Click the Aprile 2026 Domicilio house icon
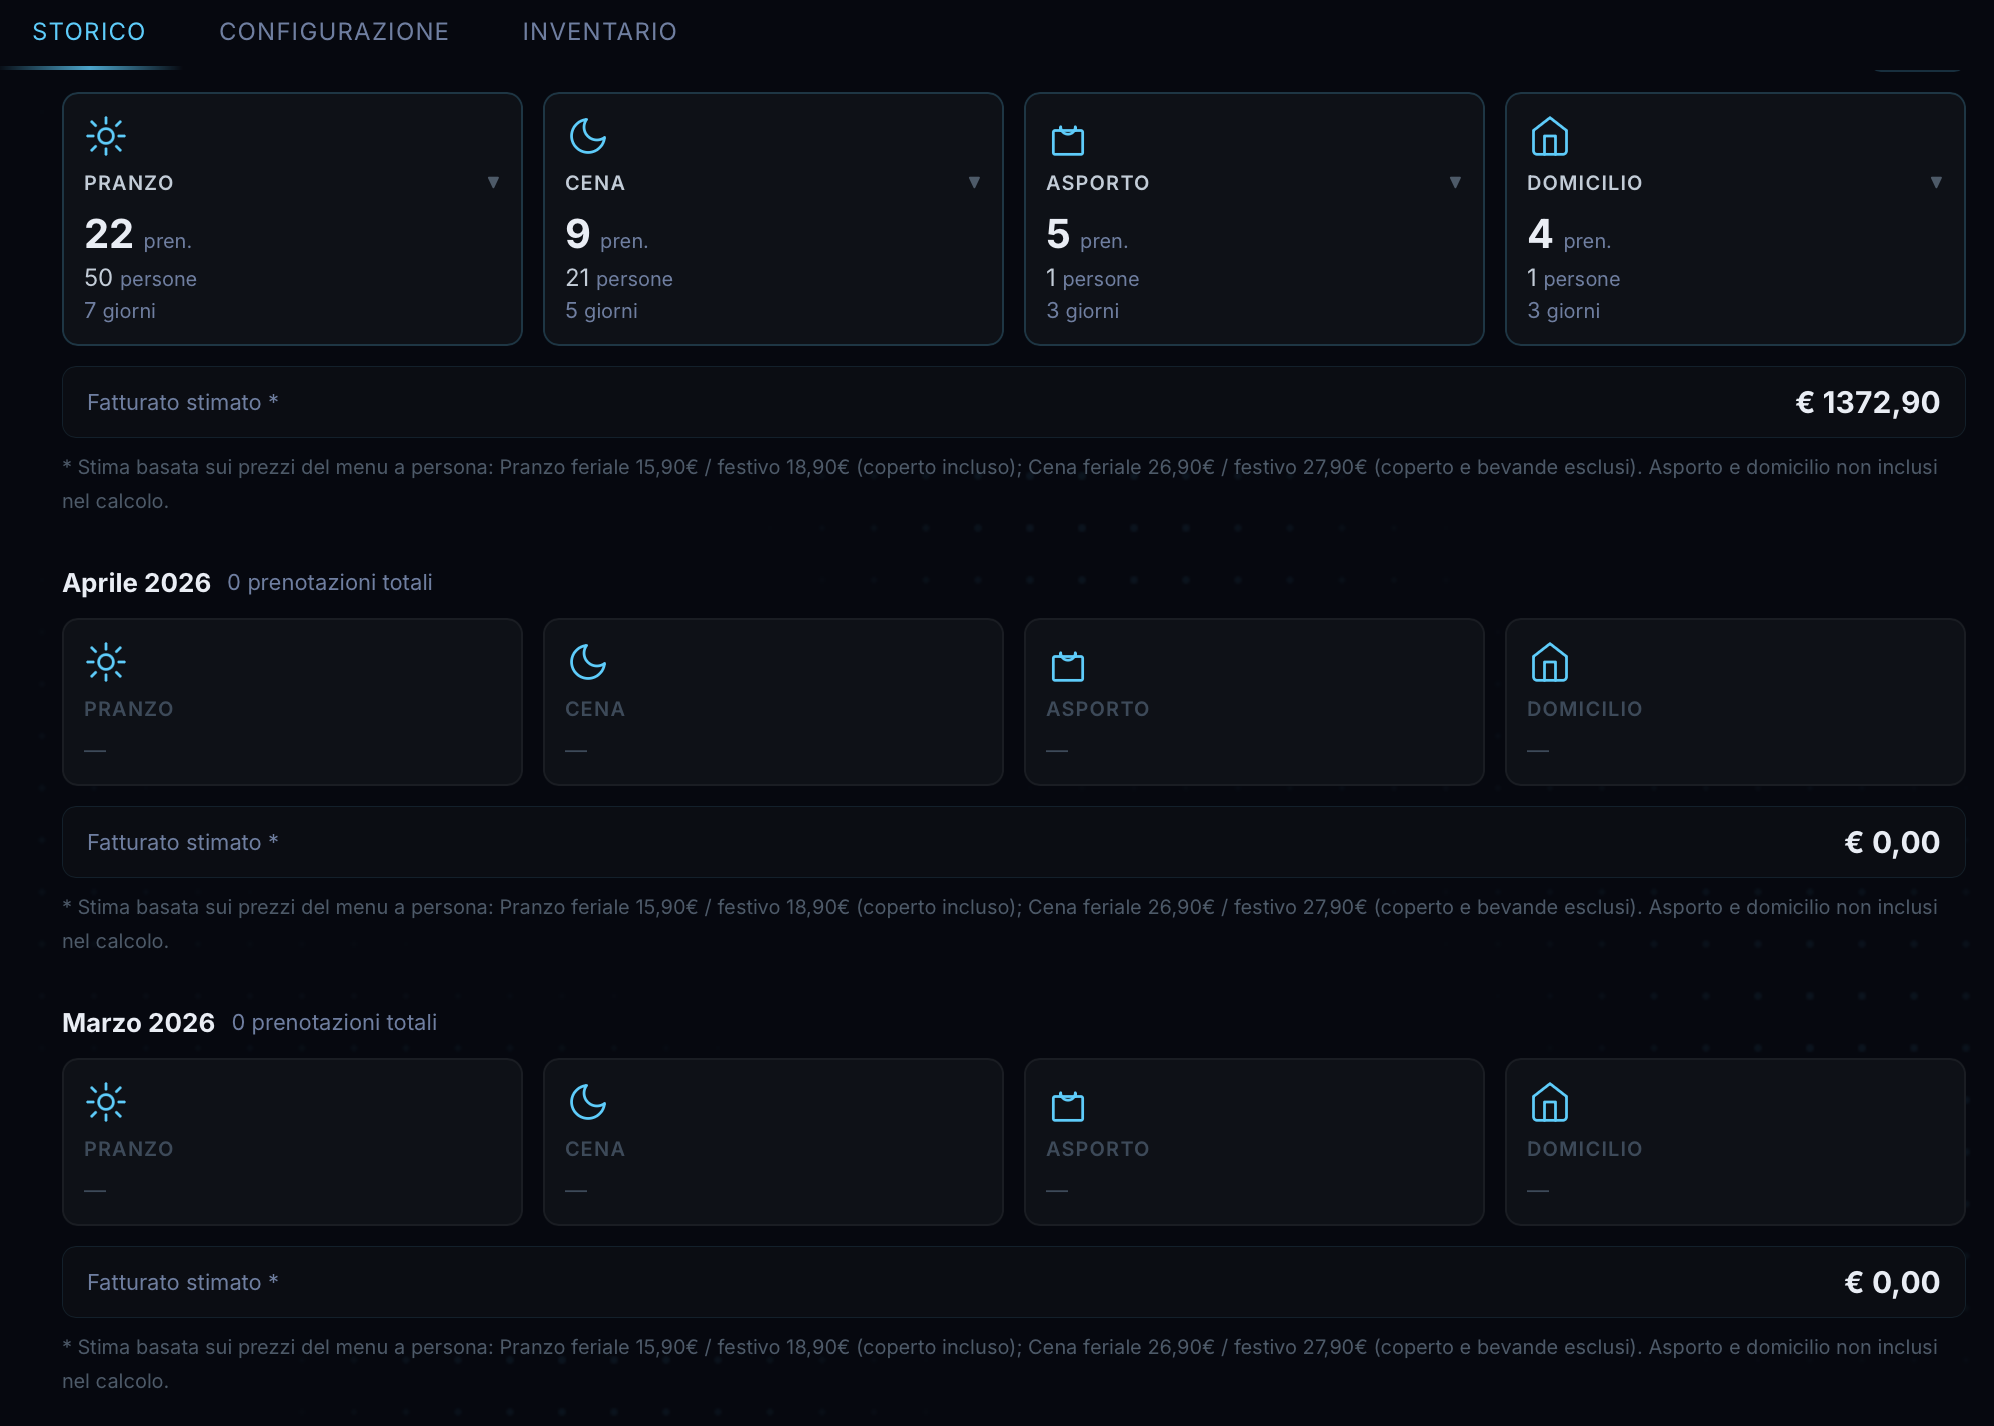The width and height of the screenshot is (1994, 1426). [x=1550, y=663]
